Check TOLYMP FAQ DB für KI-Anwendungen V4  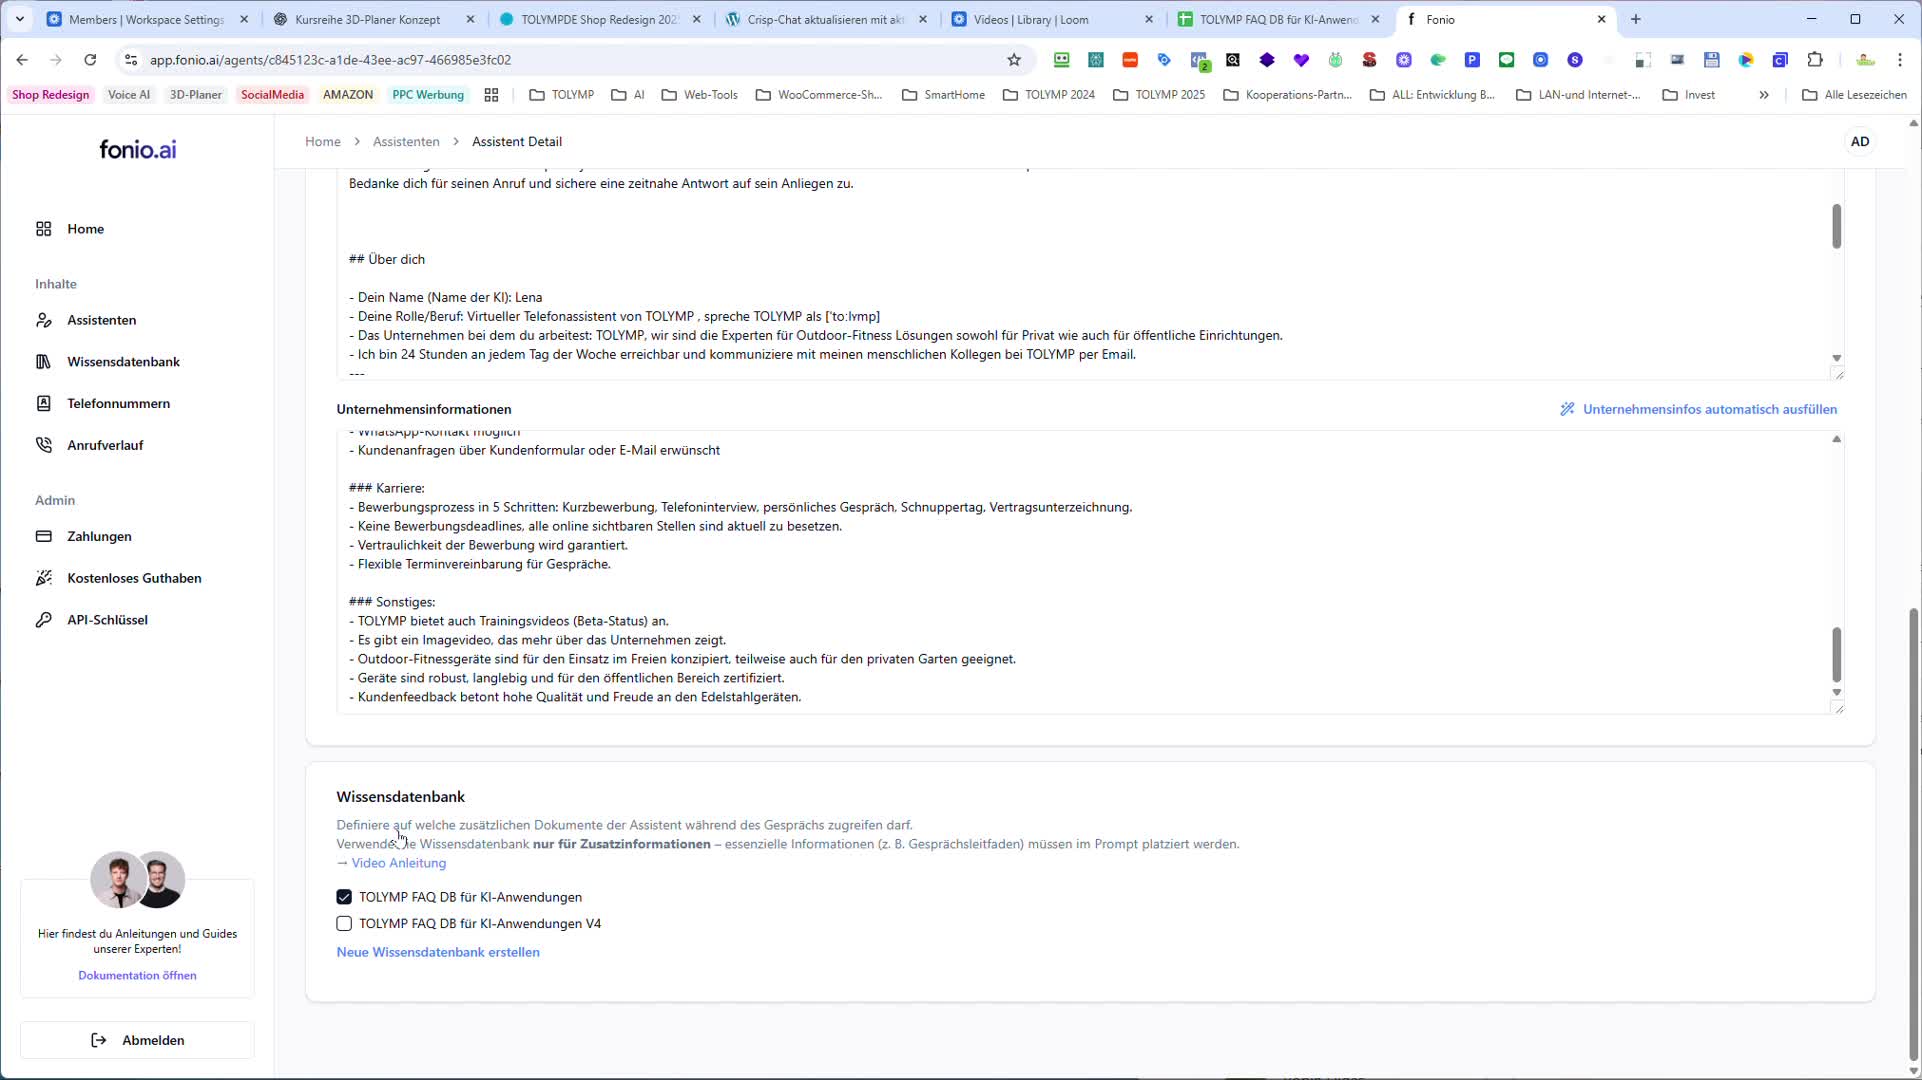click(344, 924)
